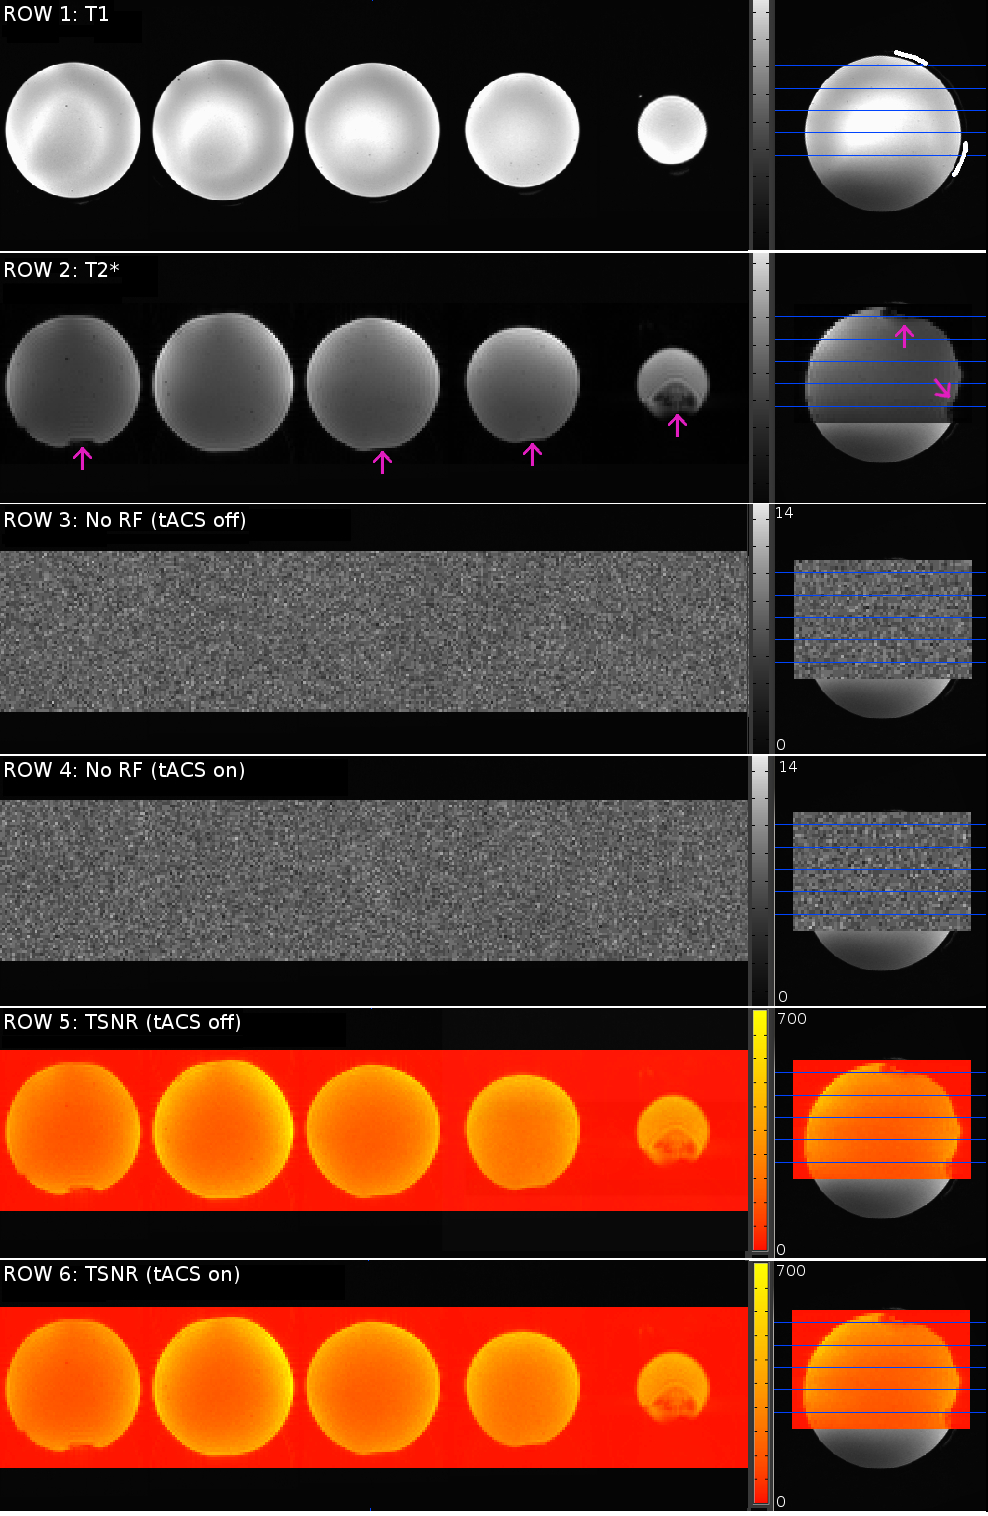
Task: Select the "ROW 4: No RF (tACS on)" label
Action: pyautogui.click(x=124, y=770)
